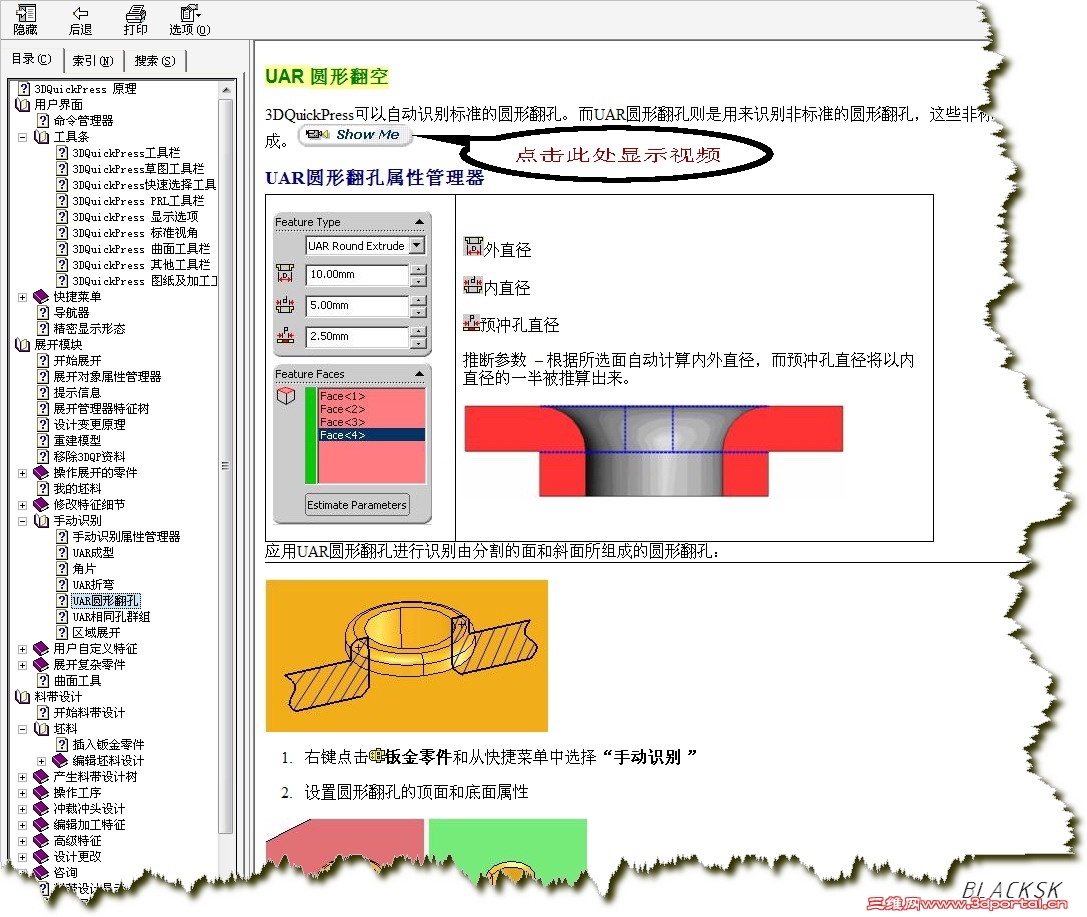Collapse the 手动识别 tree node

[22, 521]
